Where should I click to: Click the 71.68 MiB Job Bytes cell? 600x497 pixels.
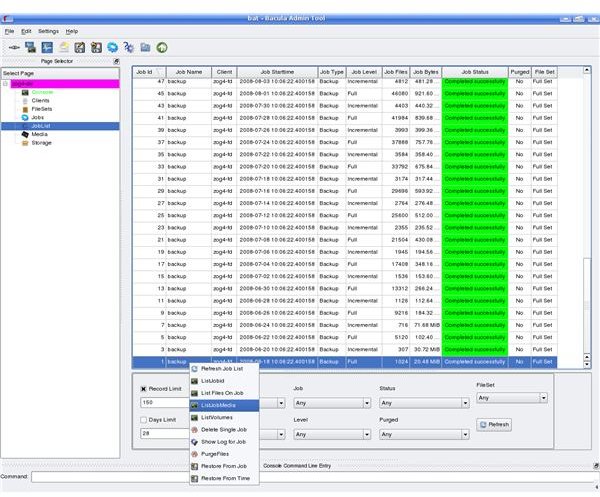(x=426, y=325)
